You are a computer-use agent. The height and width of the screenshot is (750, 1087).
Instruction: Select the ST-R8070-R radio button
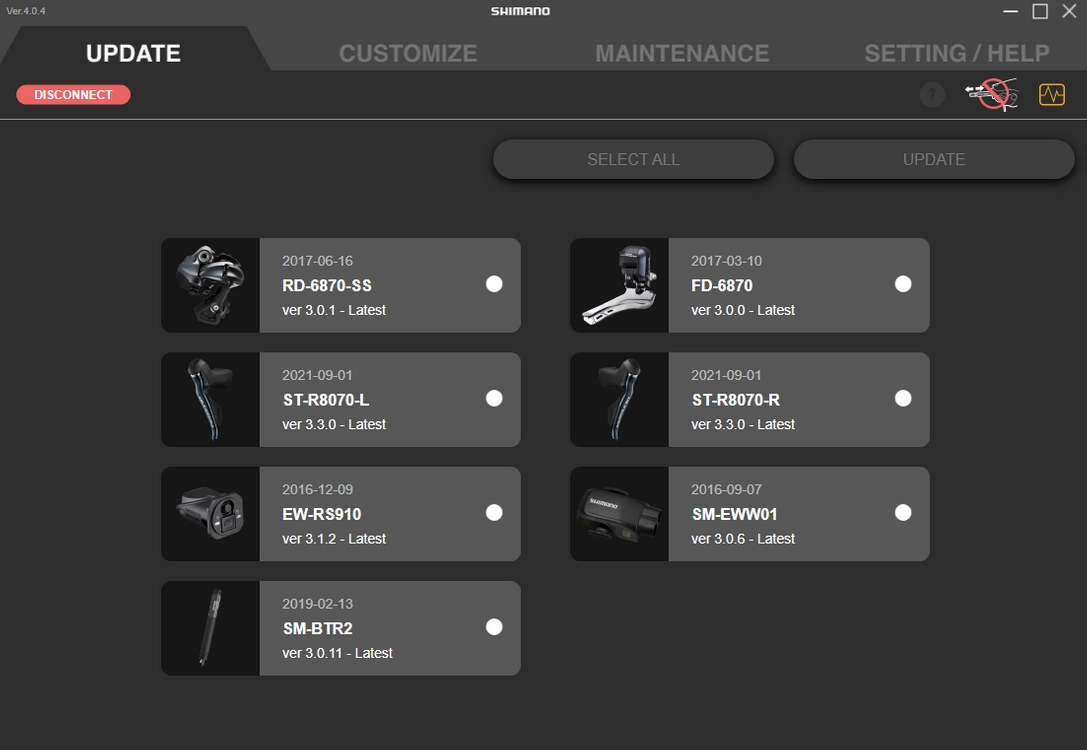[x=903, y=399]
